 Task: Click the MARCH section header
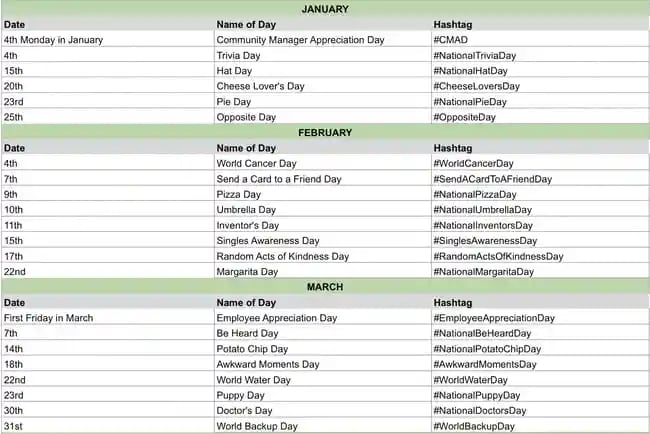pyautogui.click(x=325, y=287)
